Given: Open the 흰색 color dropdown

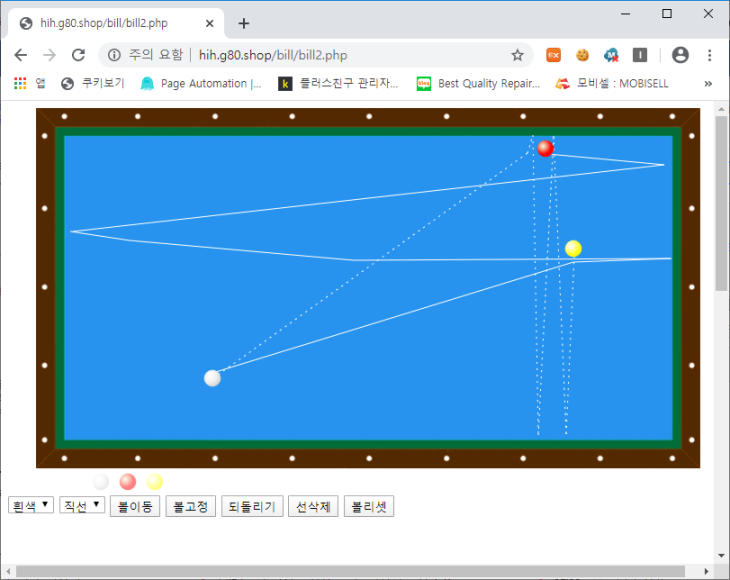Looking at the screenshot, I should coord(30,506).
